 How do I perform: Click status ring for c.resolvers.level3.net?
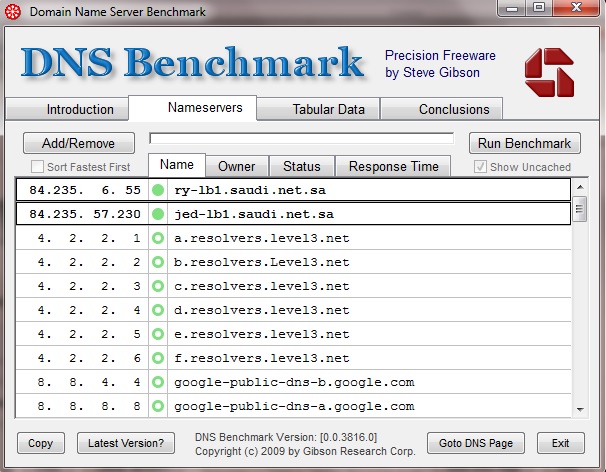click(x=158, y=286)
